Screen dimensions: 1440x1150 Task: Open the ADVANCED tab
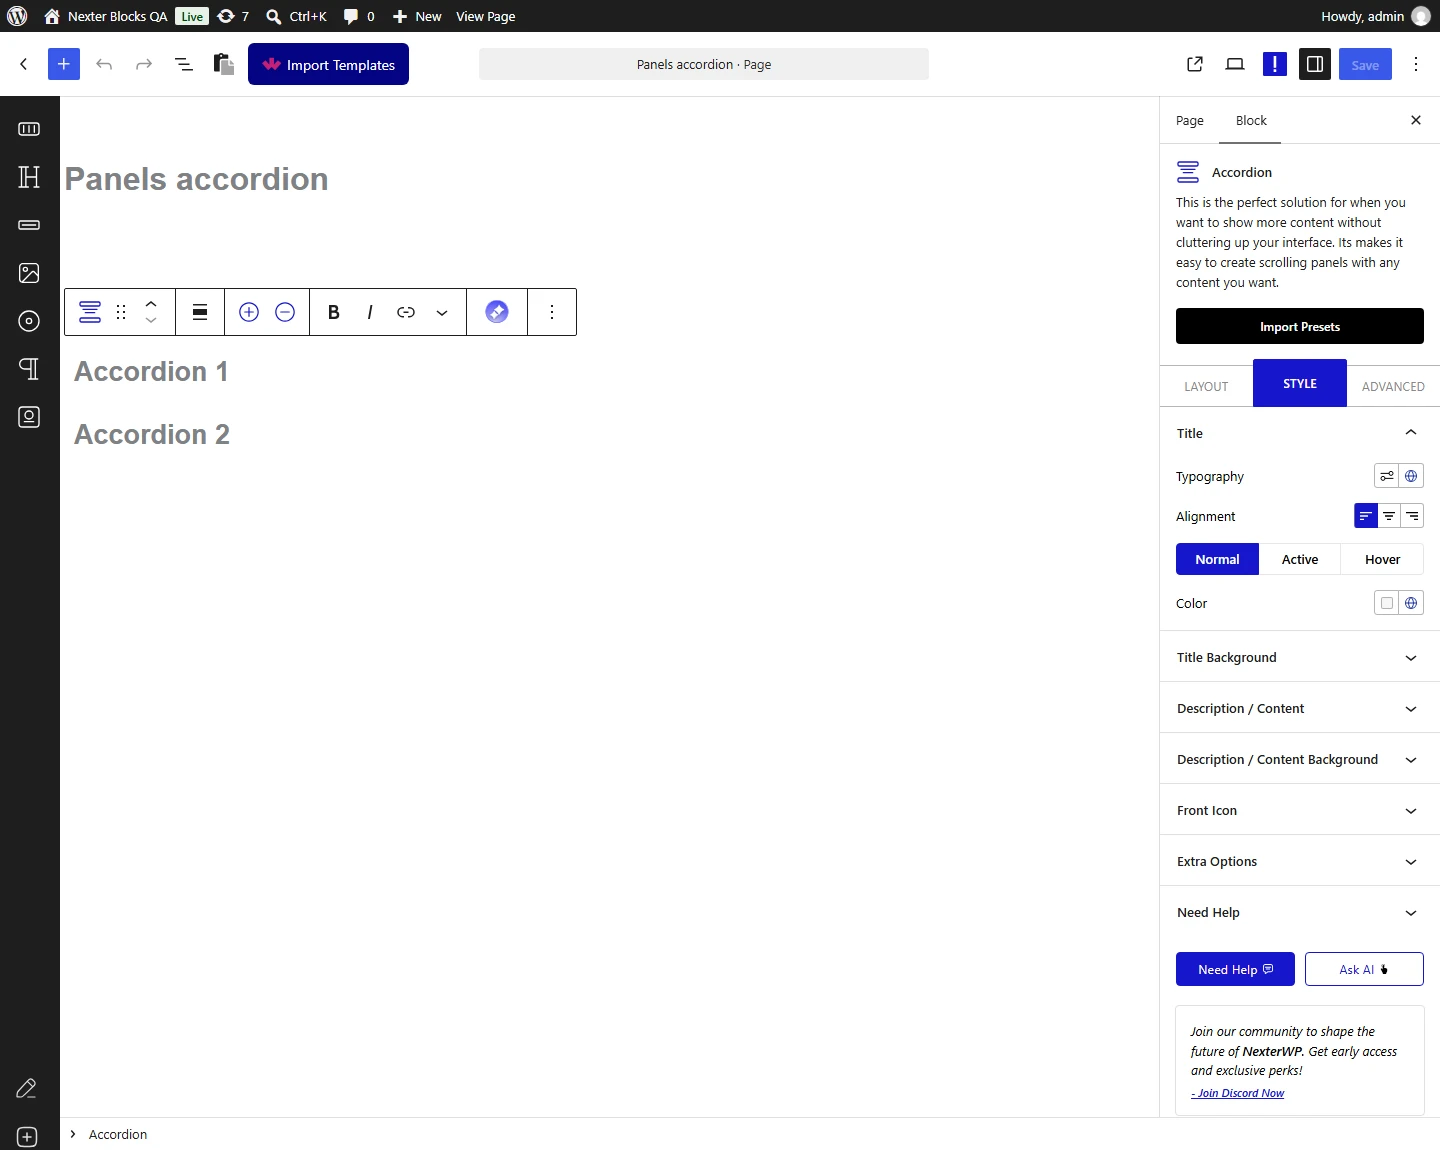(1393, 386)
